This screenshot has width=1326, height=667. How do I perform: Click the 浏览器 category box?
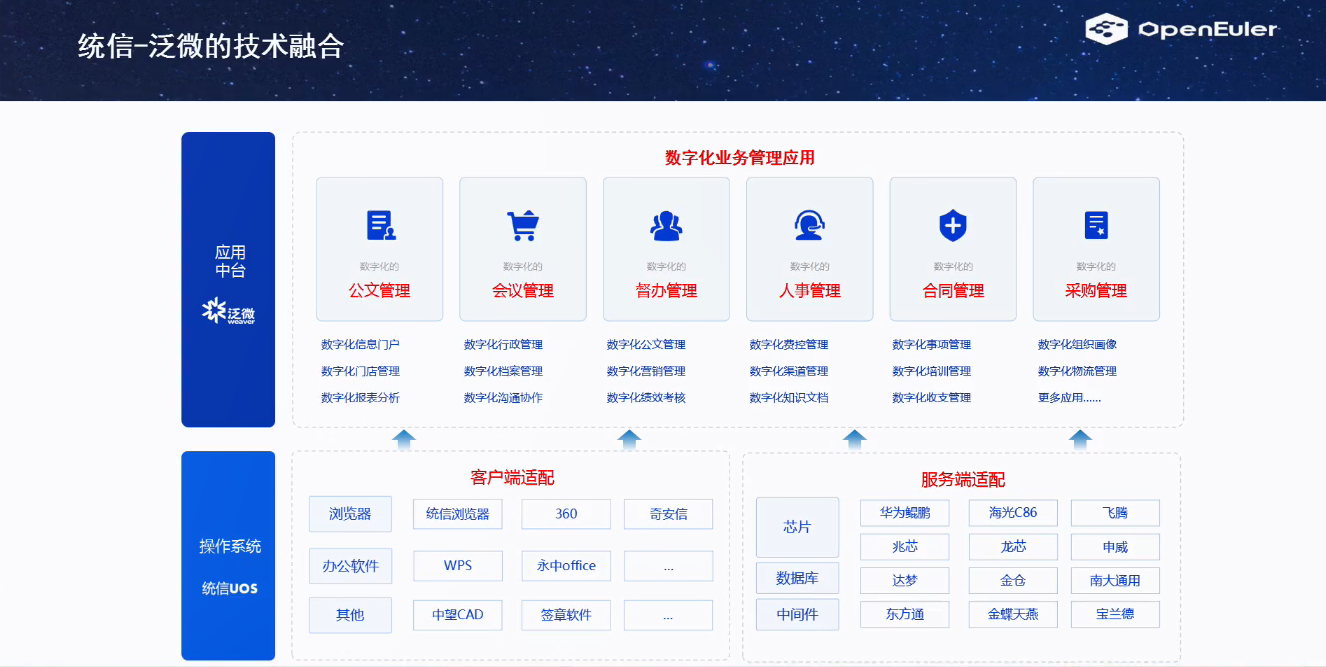pyautogui.click(x=350, y=514)
